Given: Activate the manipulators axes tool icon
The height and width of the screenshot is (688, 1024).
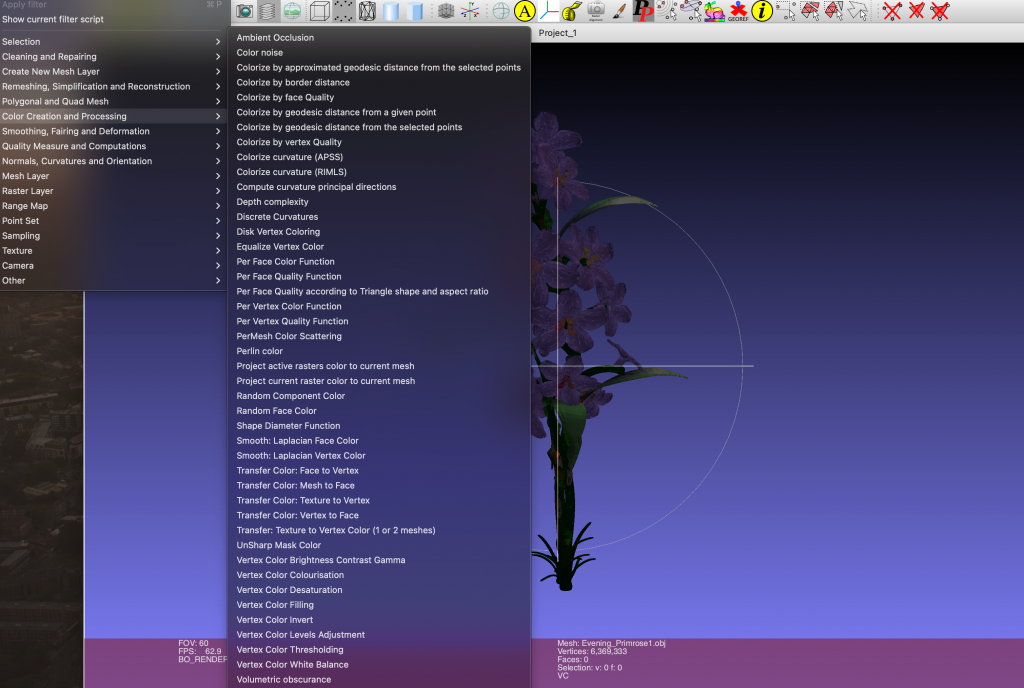Looking at the screenshot, I should point(549,10).
